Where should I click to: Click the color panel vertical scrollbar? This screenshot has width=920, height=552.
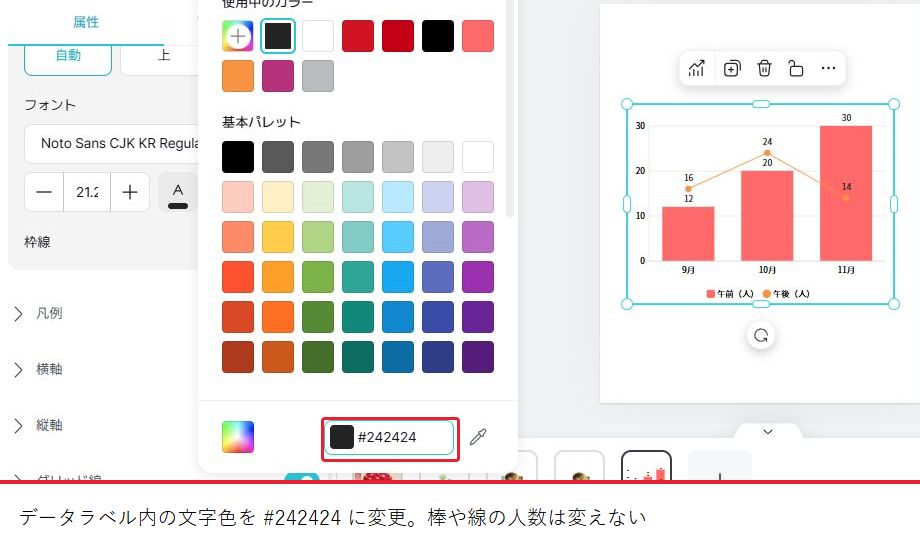[509, 109]
